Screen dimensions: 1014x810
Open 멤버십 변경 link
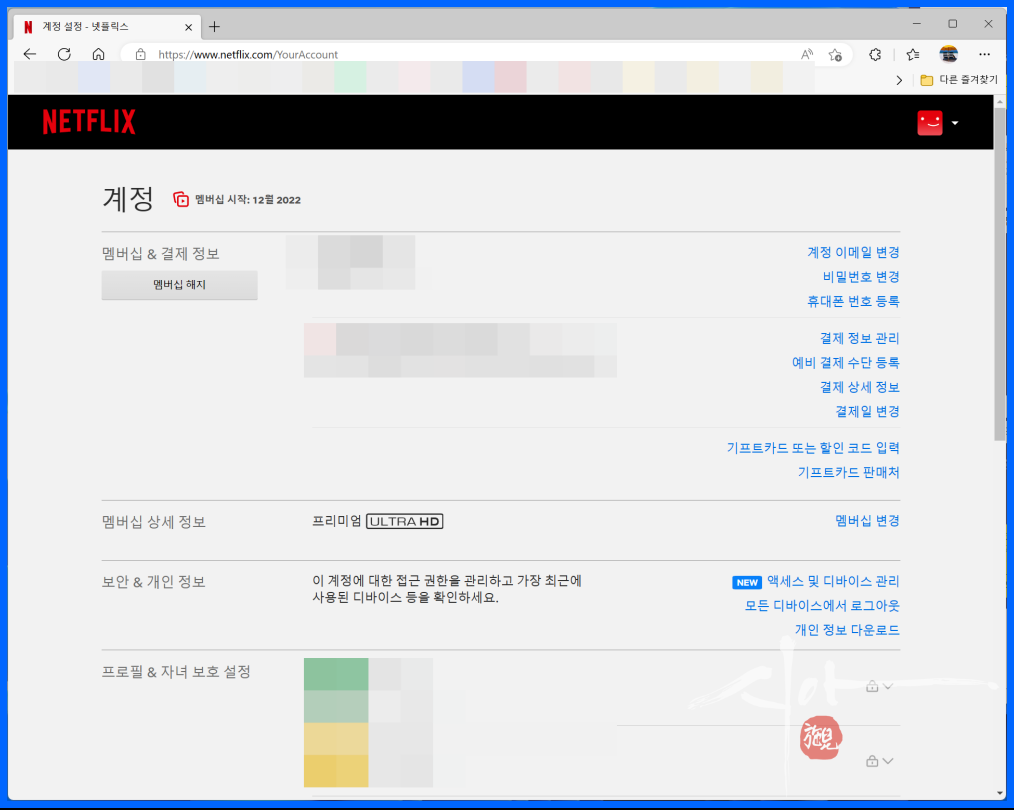867,521
